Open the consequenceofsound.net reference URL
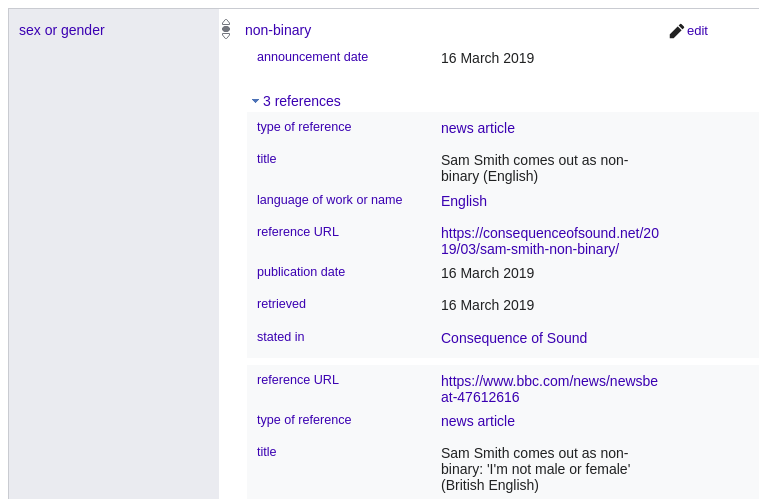 (549, 241)
